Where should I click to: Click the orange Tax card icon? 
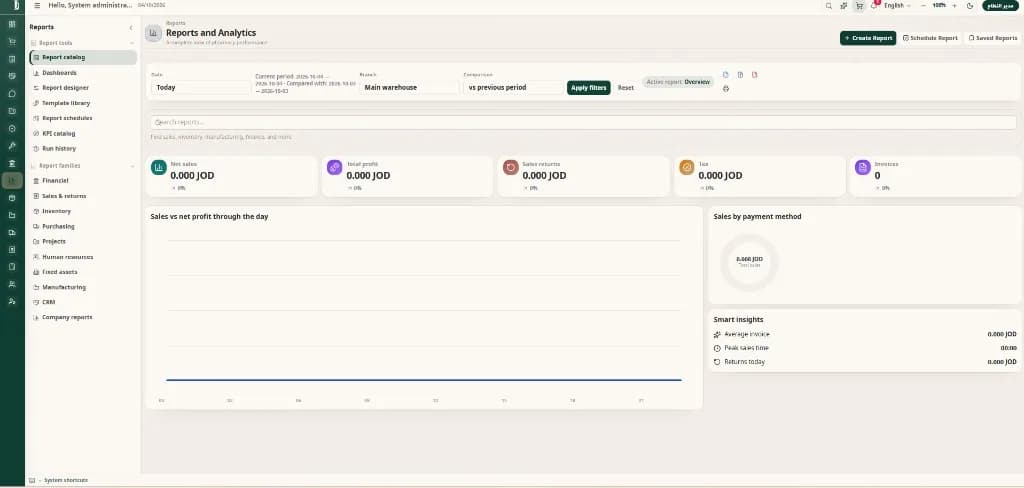(686, 167)
